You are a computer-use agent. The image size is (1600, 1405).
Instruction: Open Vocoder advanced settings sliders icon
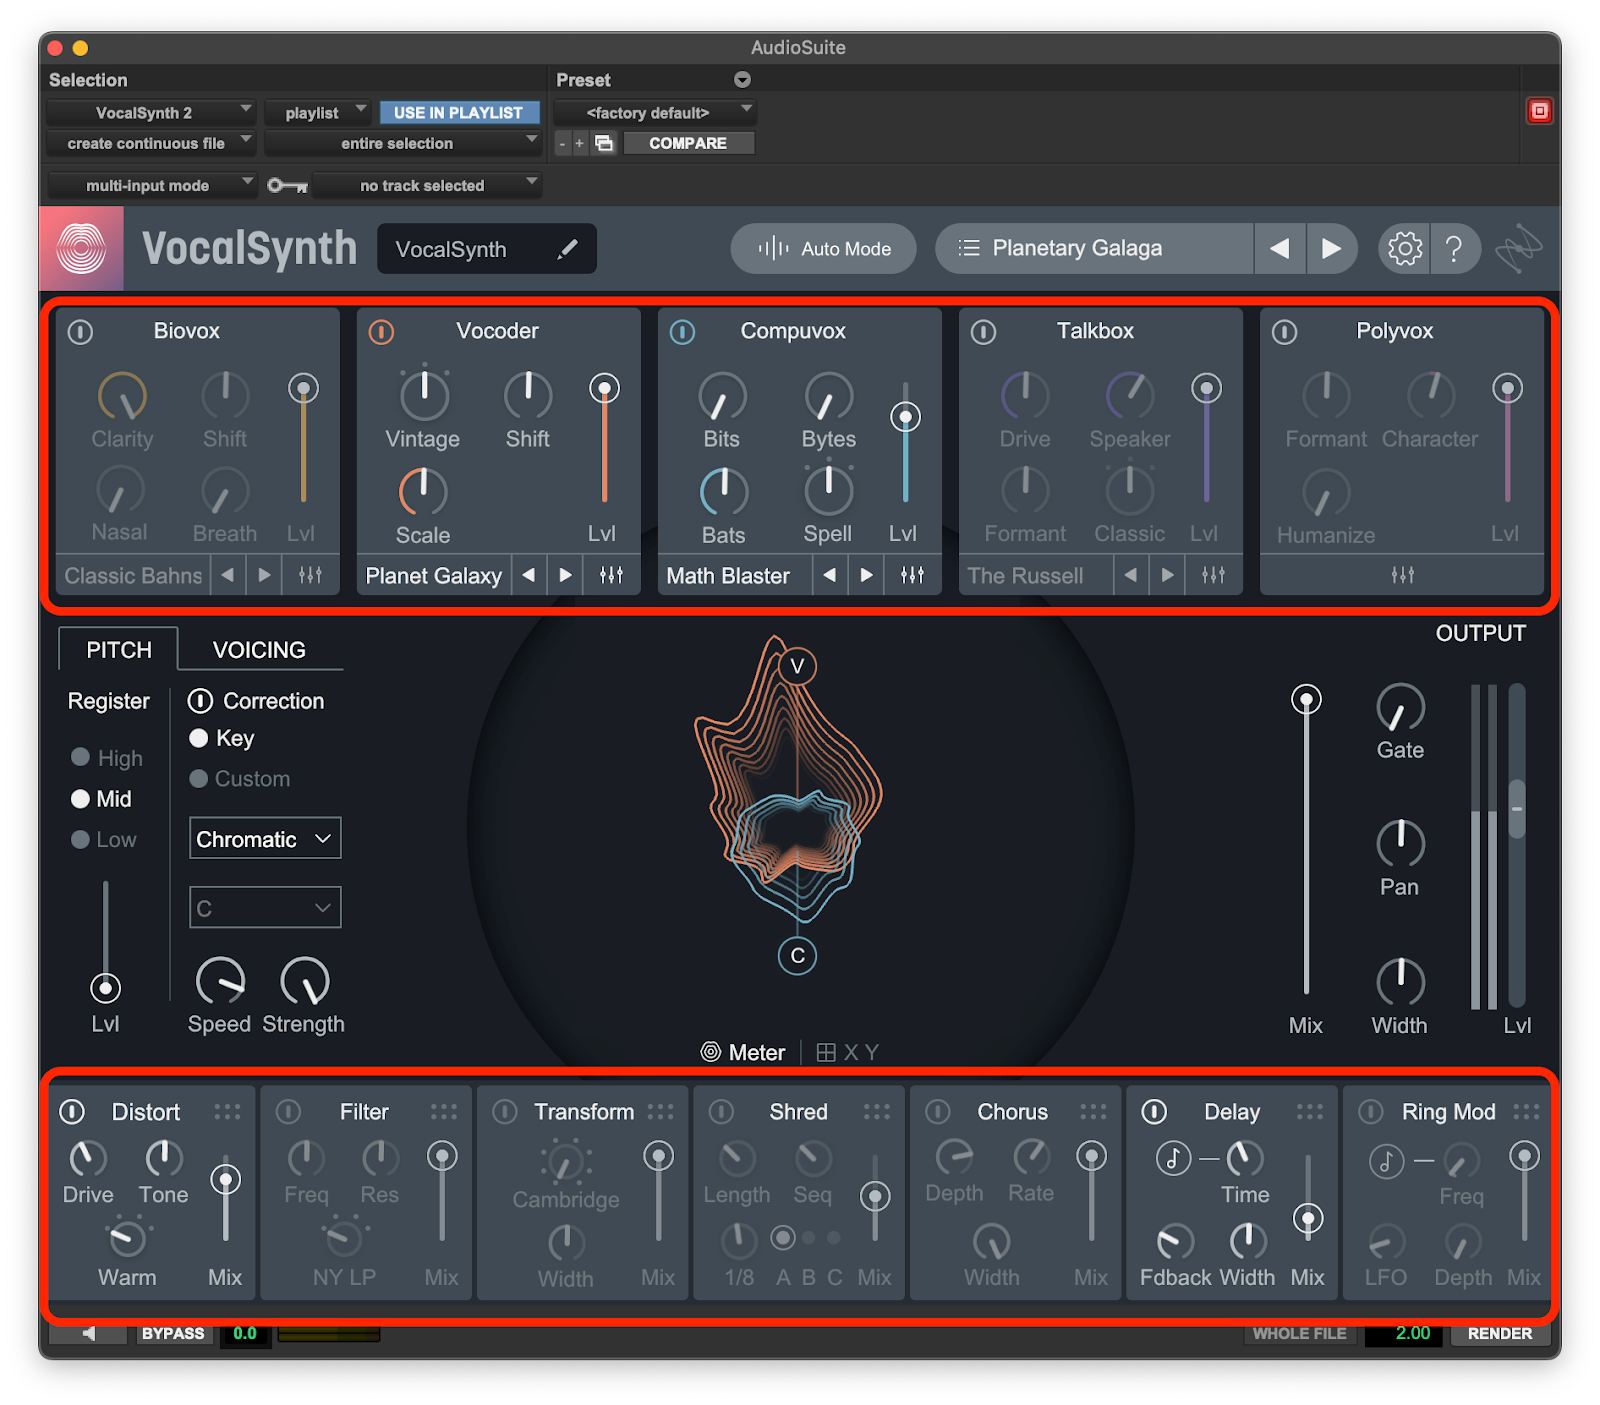coord(611,575)
